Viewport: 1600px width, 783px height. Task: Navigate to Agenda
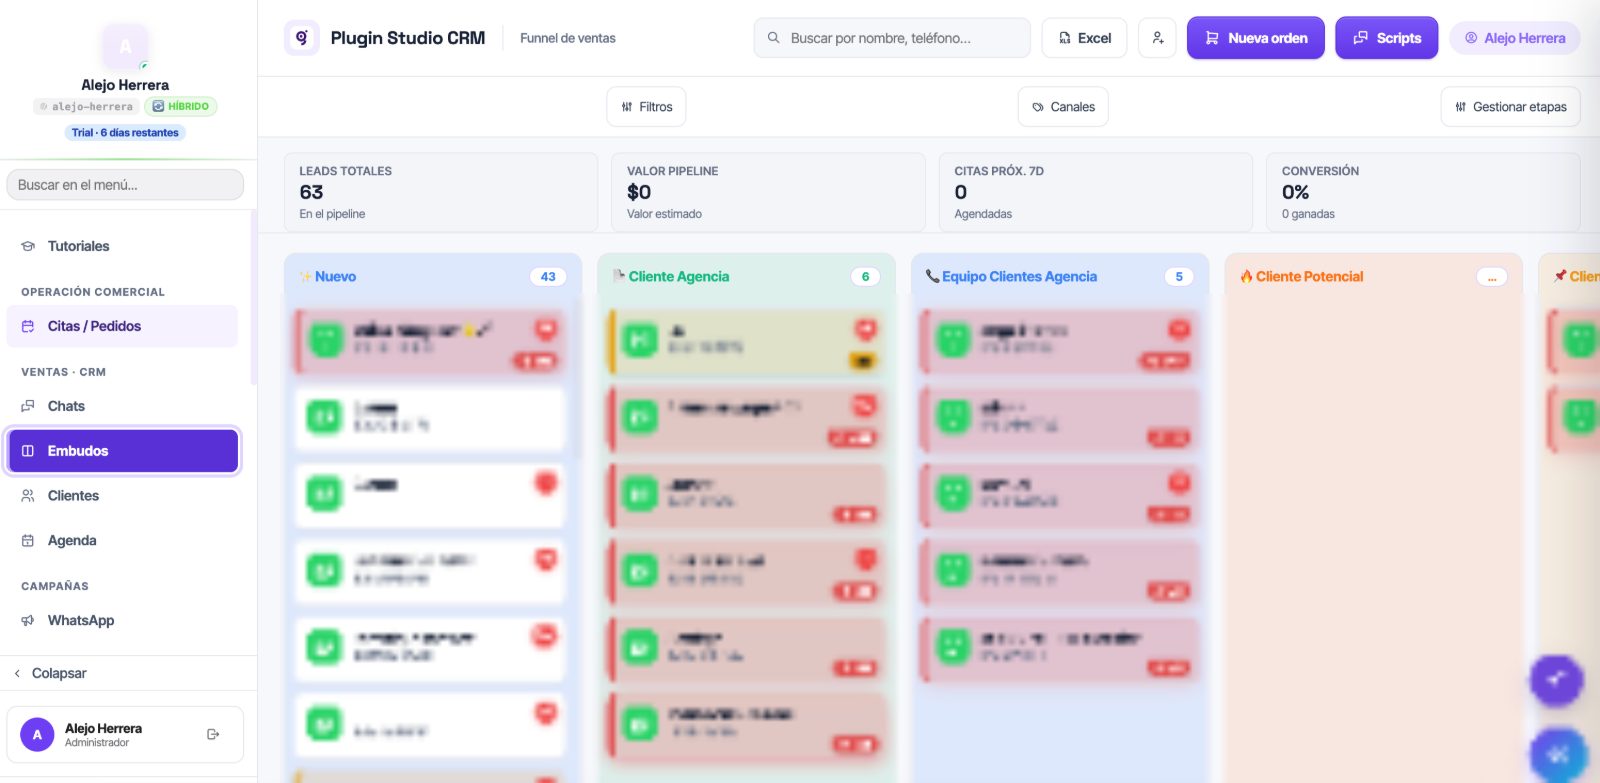click(123, 541)
